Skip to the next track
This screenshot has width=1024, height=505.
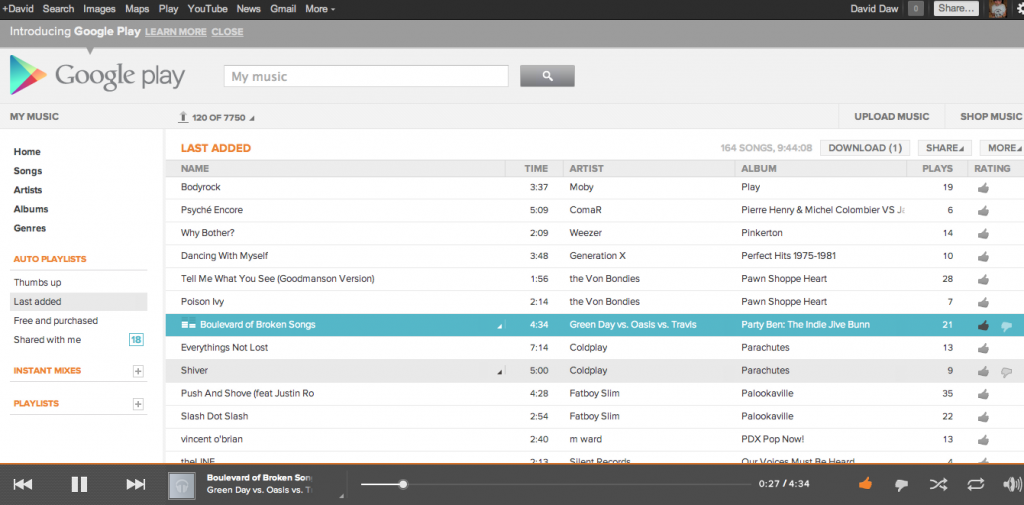coord(135,484)
